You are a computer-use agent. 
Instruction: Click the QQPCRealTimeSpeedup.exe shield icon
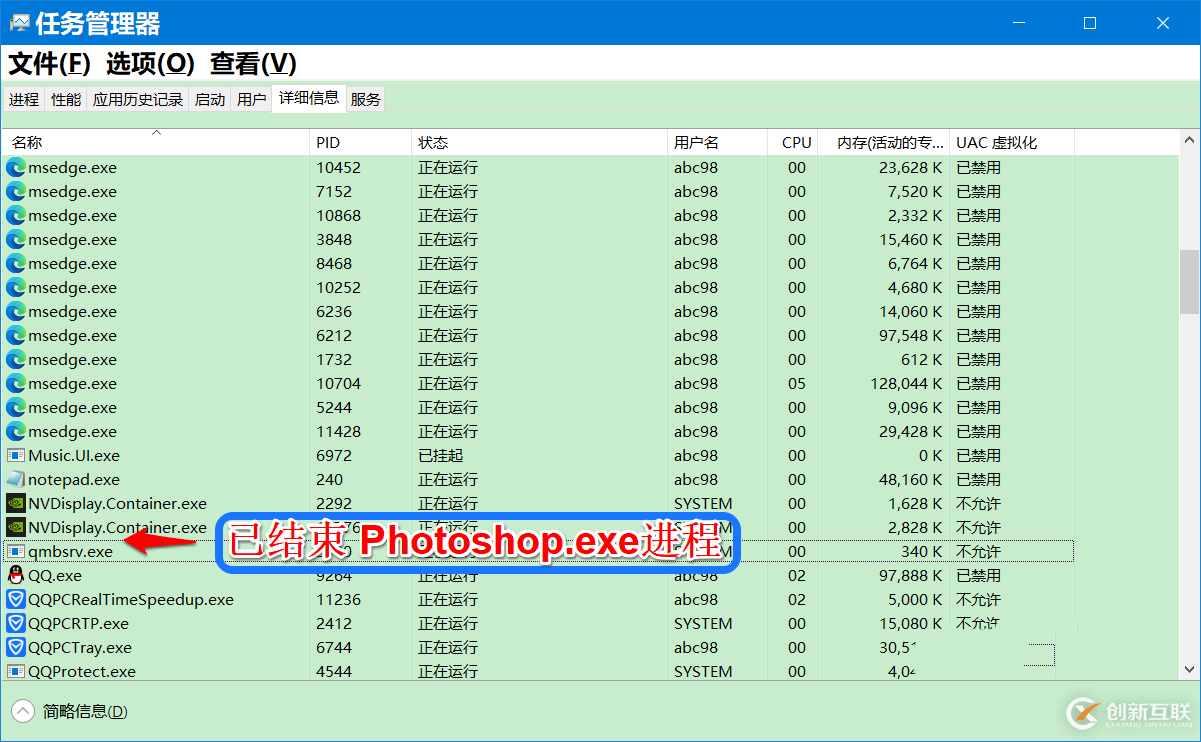(x=16, y=599)
